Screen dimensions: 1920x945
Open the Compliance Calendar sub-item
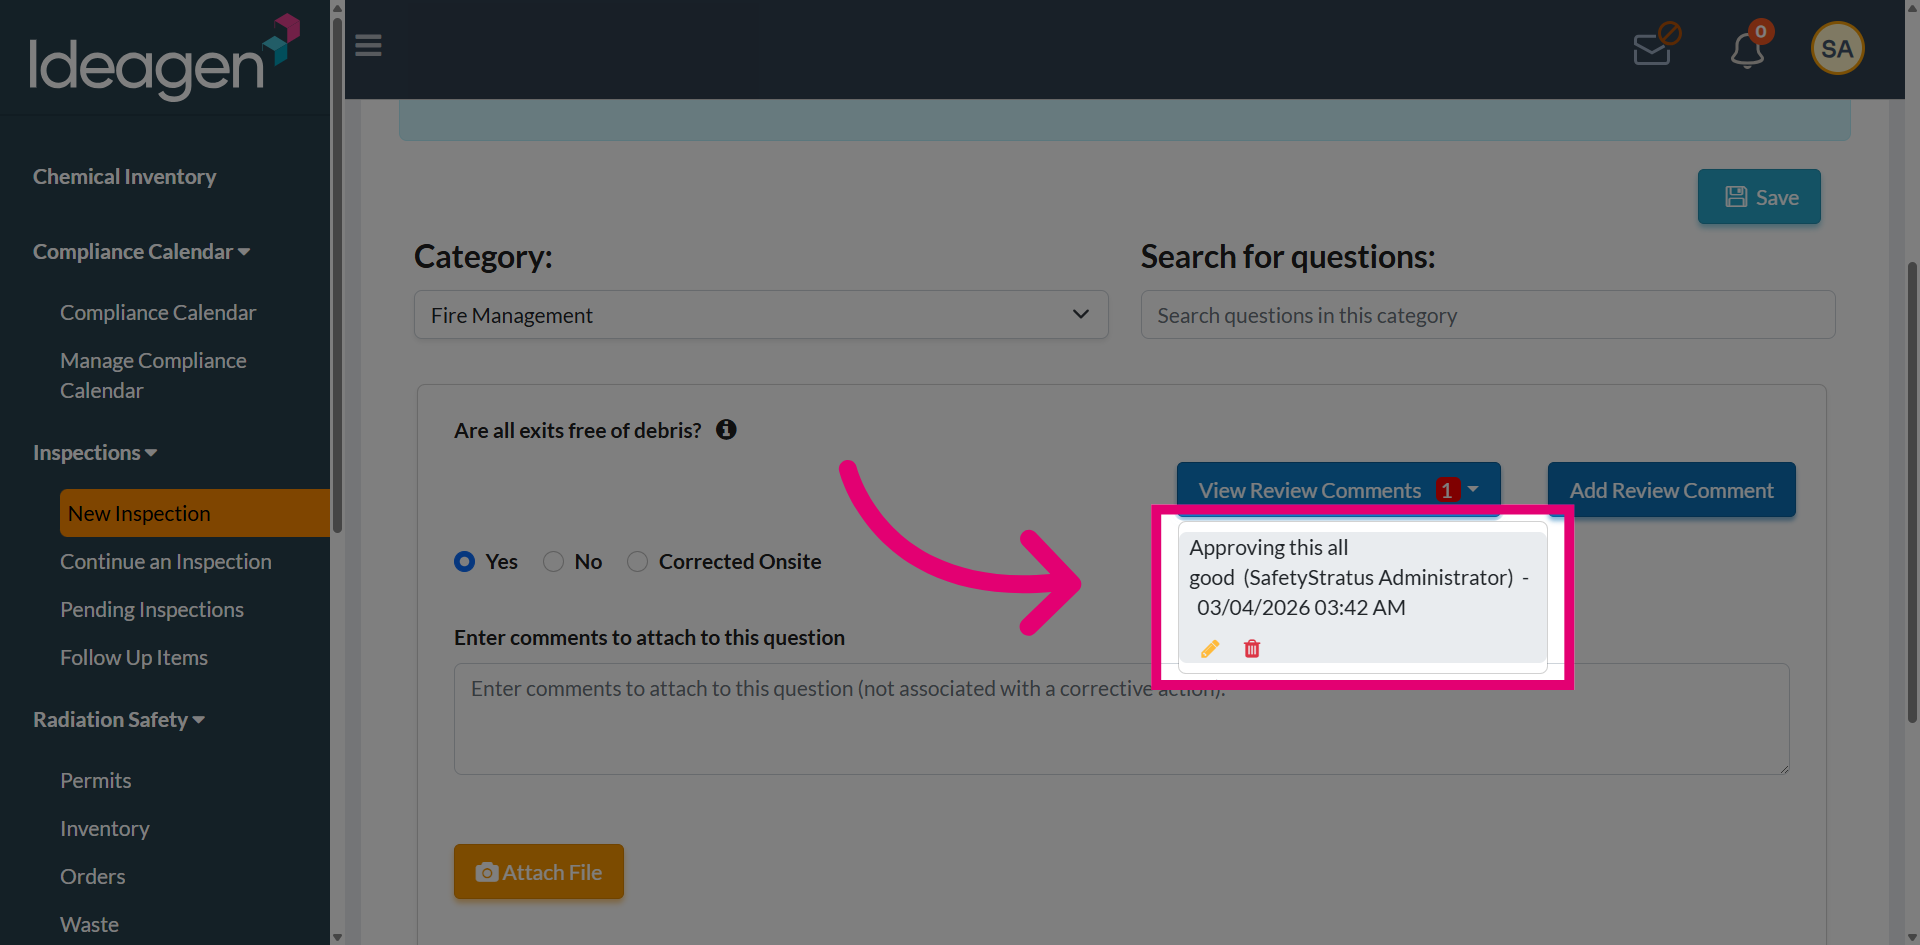158,313
